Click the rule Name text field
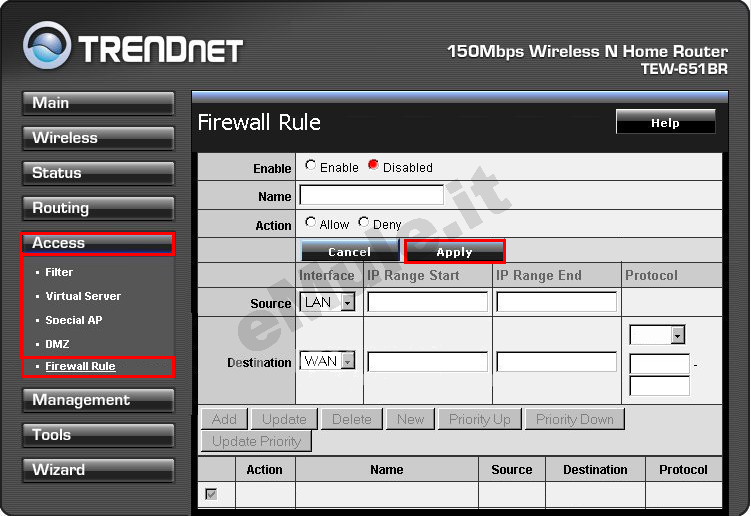The width and height of the screenshot is (751, 516). (x=372, y=195)
